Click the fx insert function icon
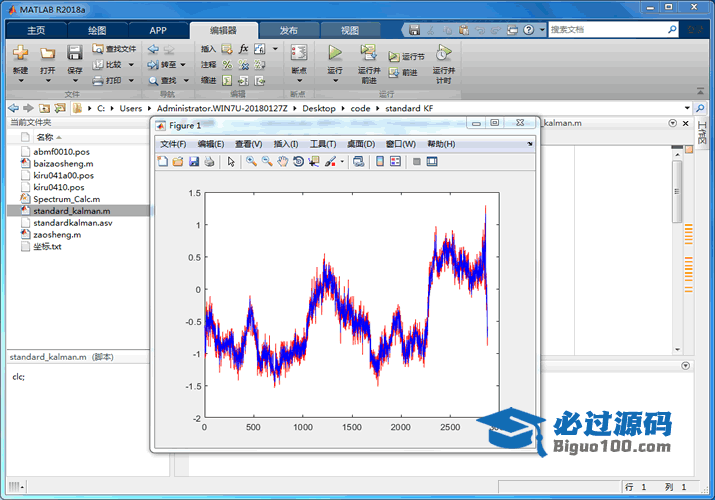 pos(244,49)
